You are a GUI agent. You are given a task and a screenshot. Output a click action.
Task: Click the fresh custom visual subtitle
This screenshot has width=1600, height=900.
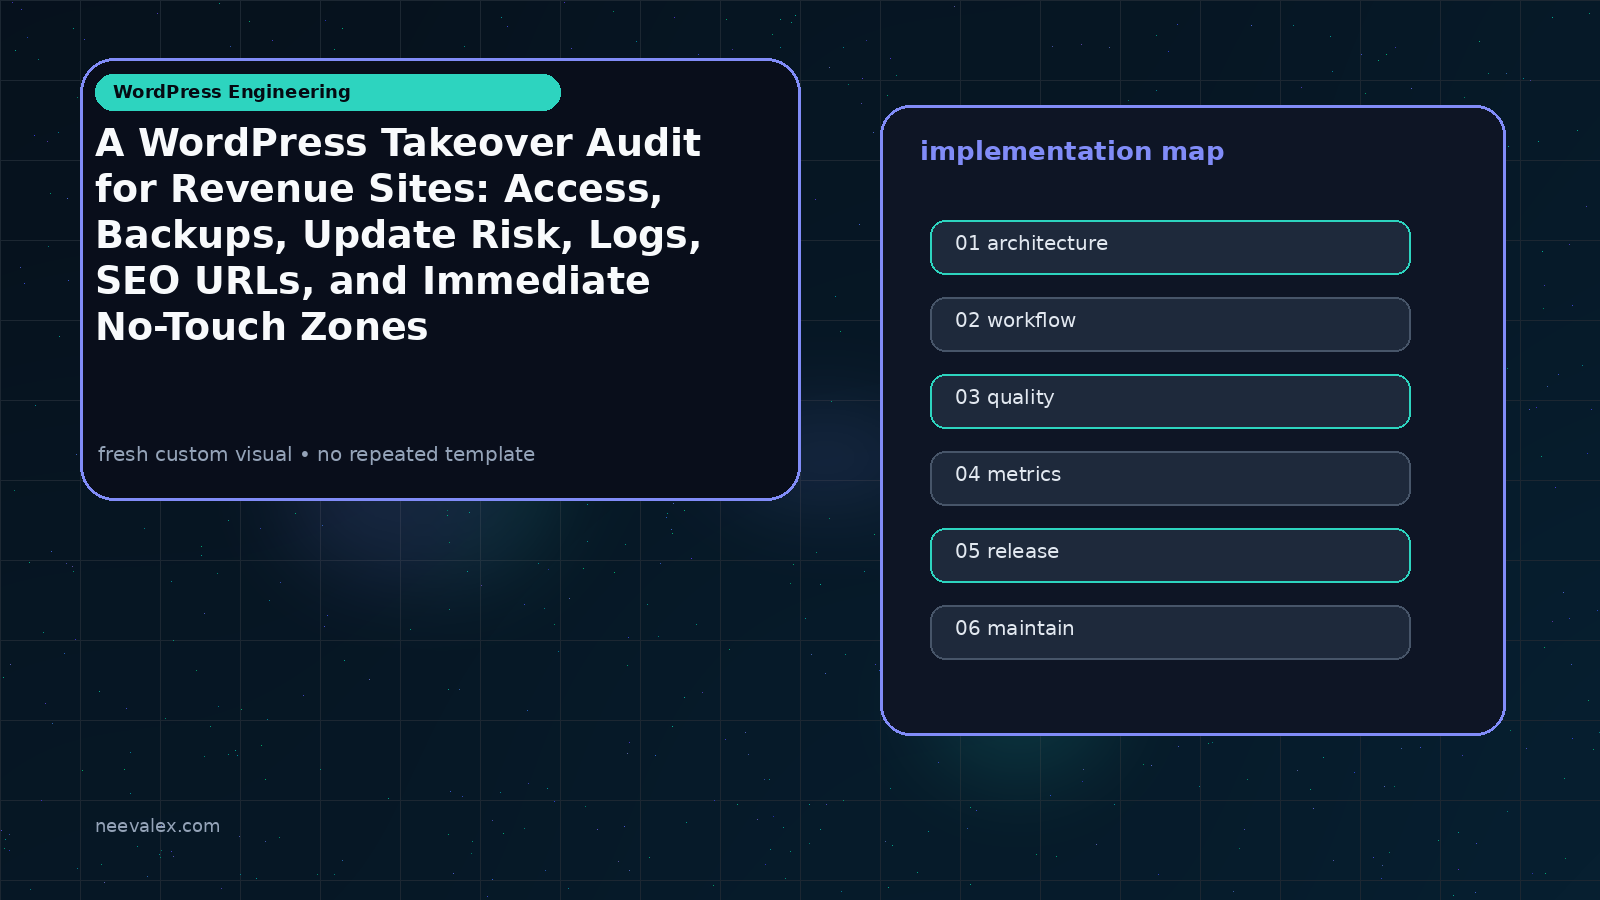click(x=316, y=454)
